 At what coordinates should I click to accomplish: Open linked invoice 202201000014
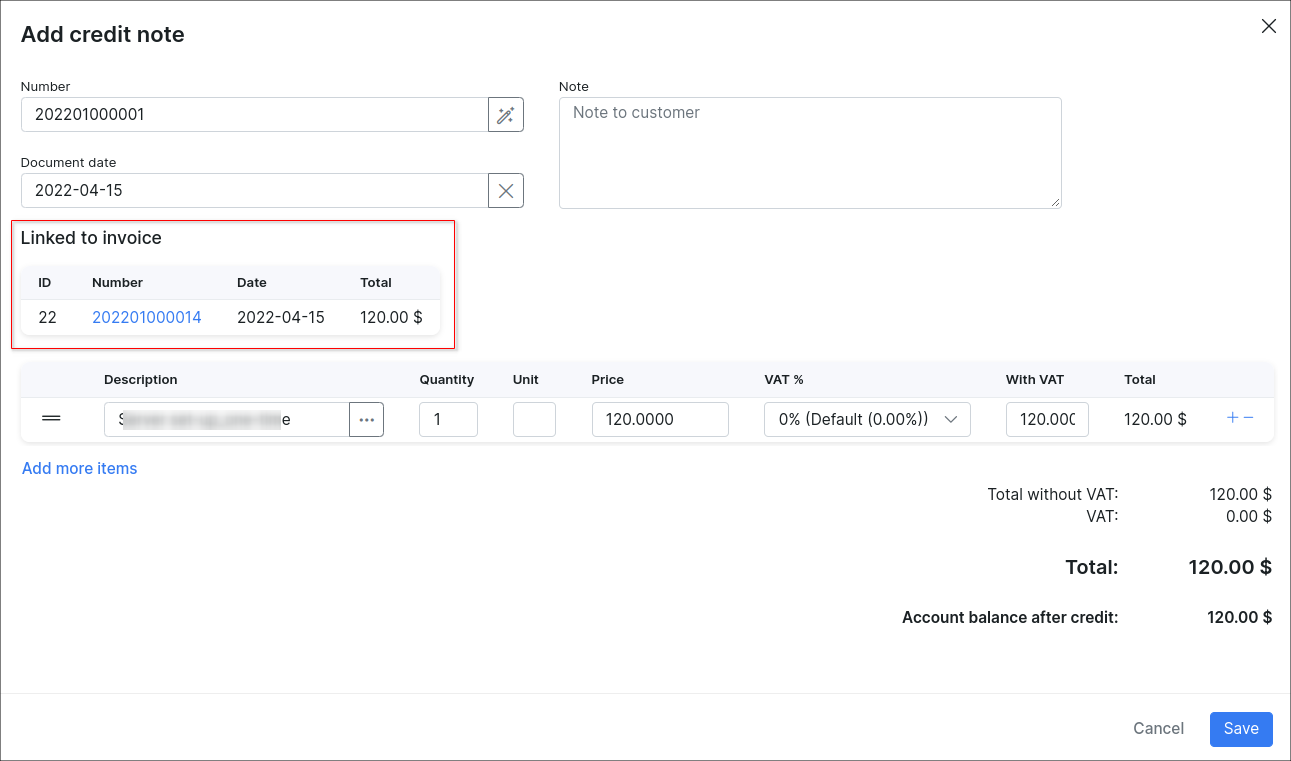coord(147,317)
